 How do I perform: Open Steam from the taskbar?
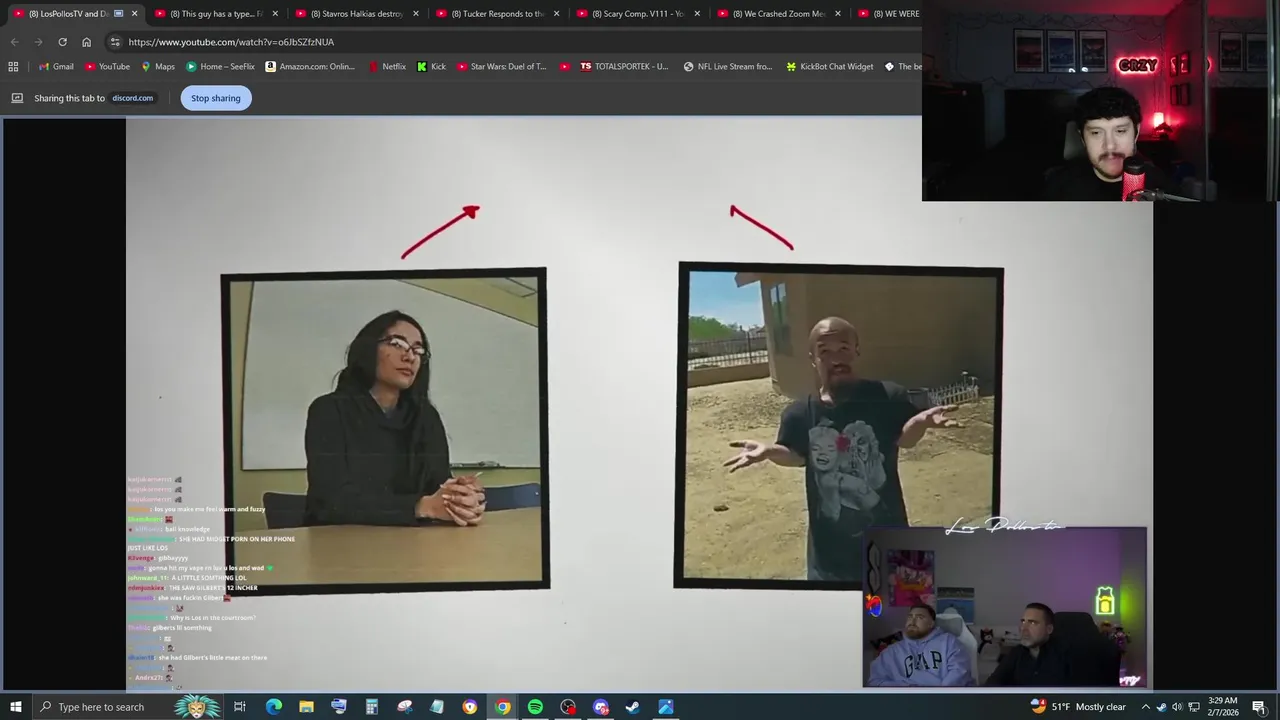(x=632, y=707)
